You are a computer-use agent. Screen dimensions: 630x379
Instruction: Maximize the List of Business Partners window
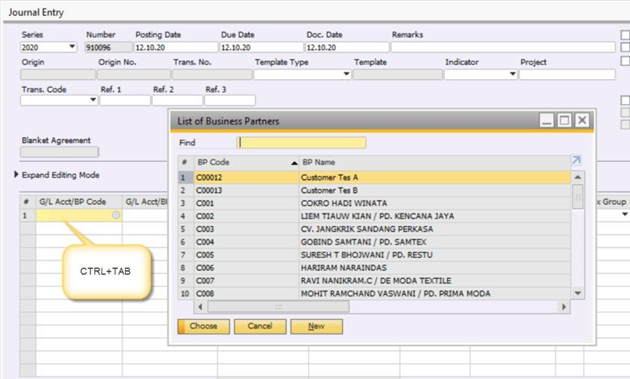pos(564,120)
